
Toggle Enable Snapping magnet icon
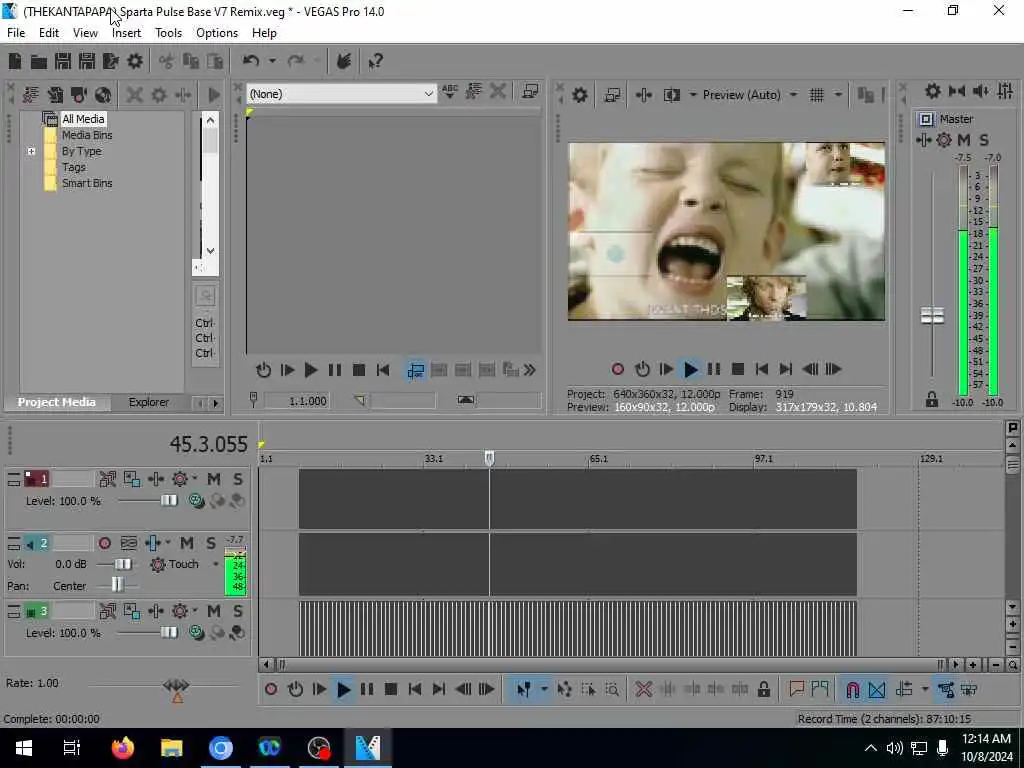852,690
